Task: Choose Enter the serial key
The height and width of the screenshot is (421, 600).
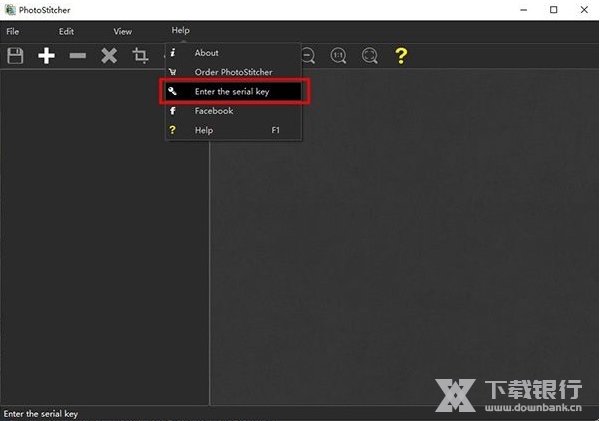Action: tap(232, 92)
